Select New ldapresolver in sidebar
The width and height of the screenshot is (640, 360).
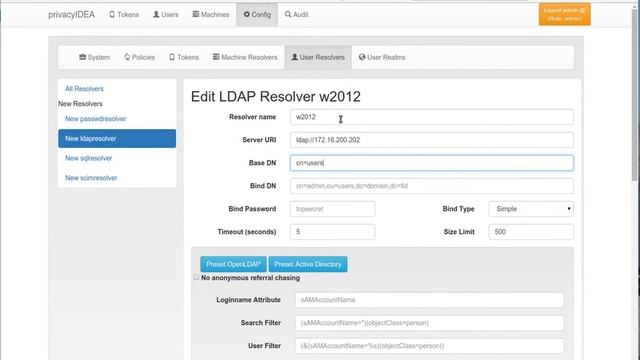pos(117,139)
